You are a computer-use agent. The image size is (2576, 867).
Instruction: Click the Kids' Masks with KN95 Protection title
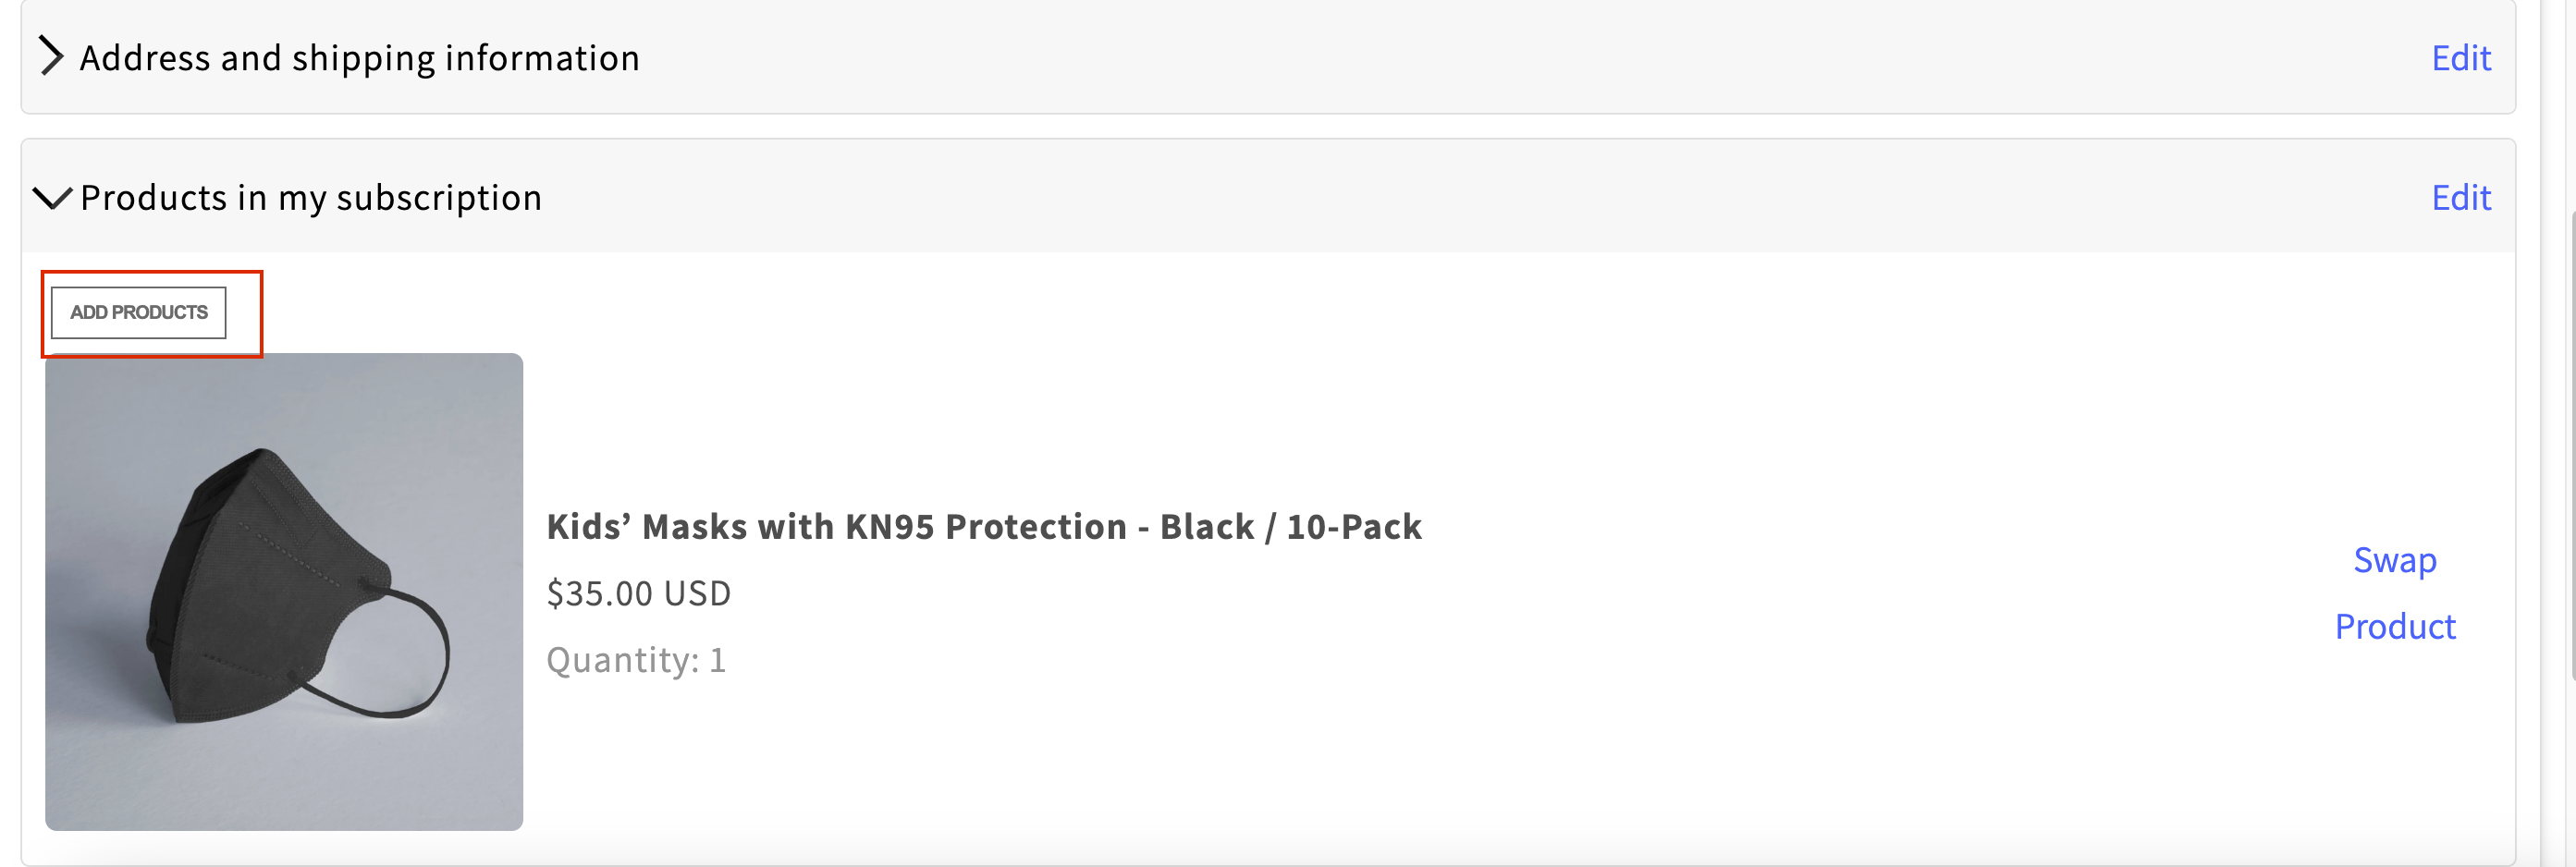point(983,527)
